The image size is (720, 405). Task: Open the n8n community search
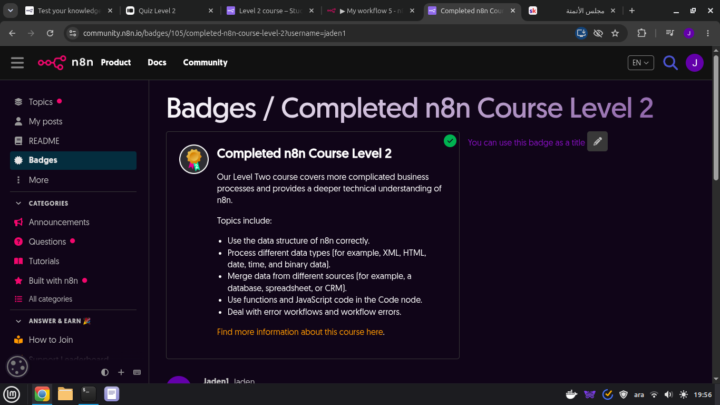(x=670, y=62)
